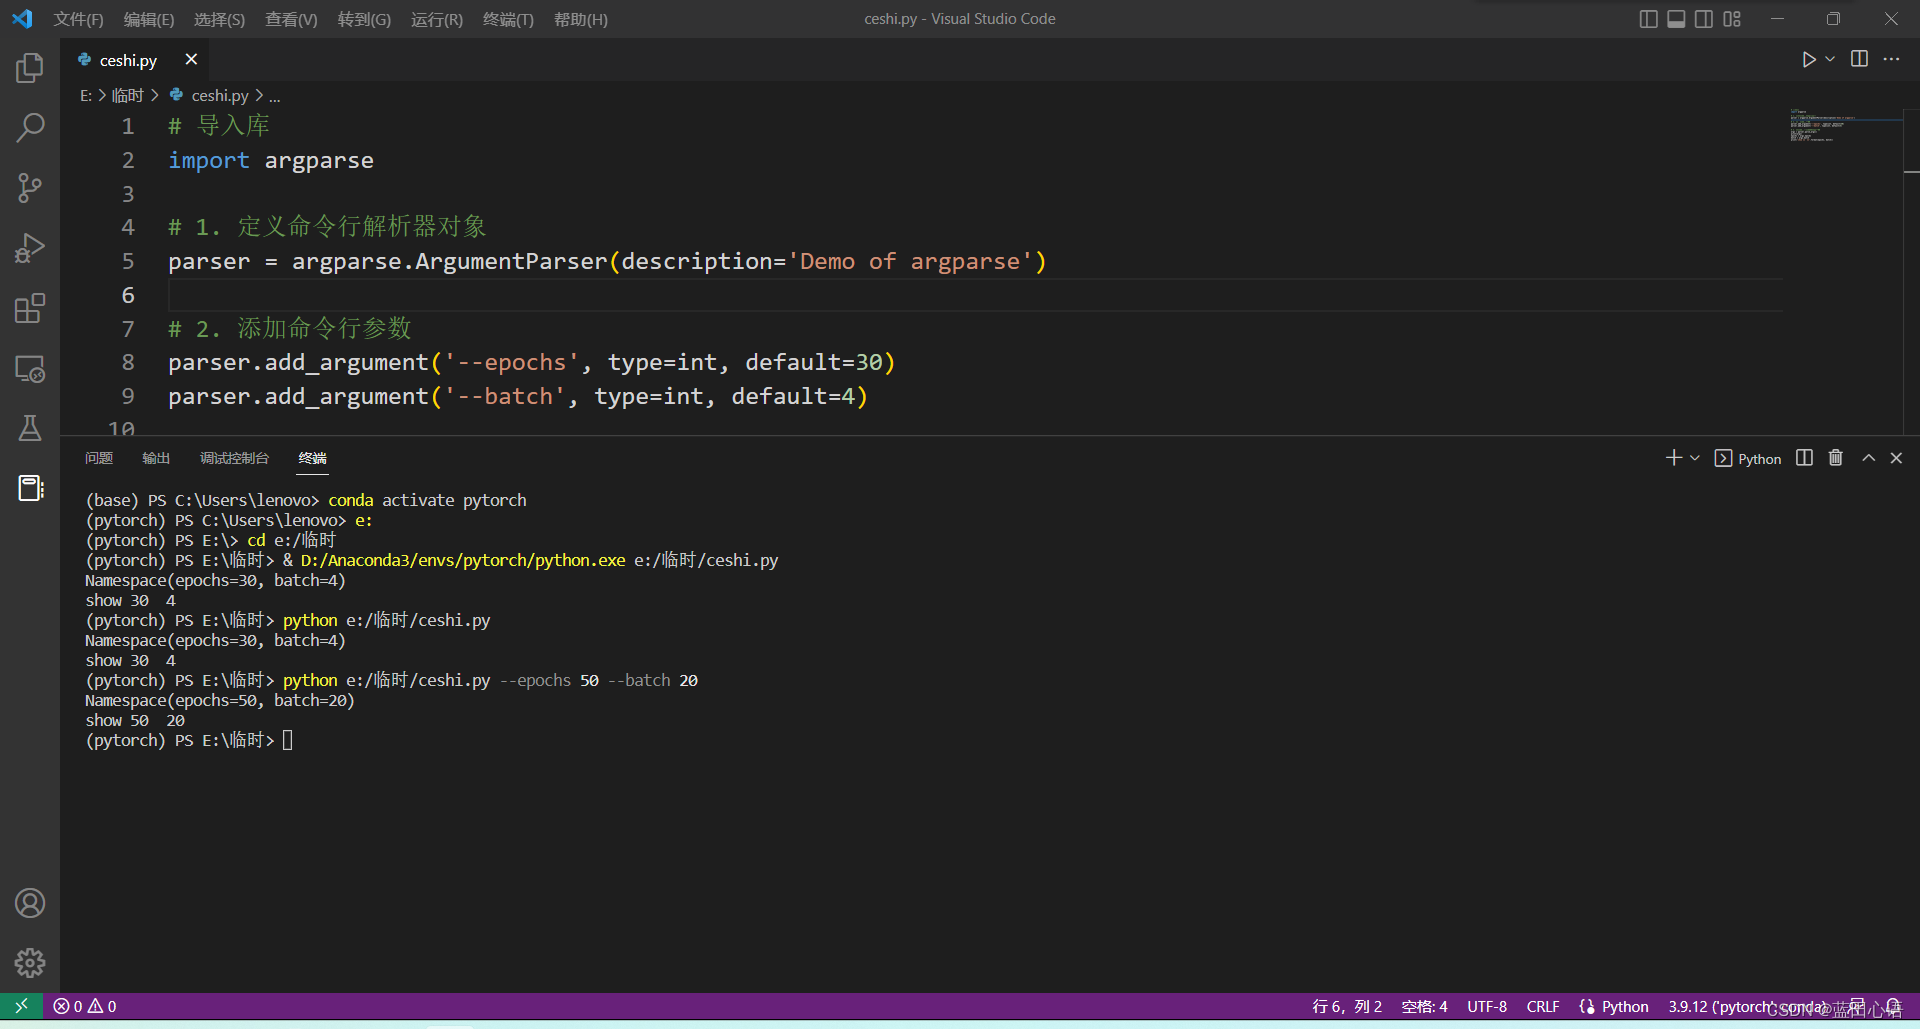Open the Explorer view in activity bar
The width and height of the screenshot is (1920, 1029).
[x=30, y=68]
